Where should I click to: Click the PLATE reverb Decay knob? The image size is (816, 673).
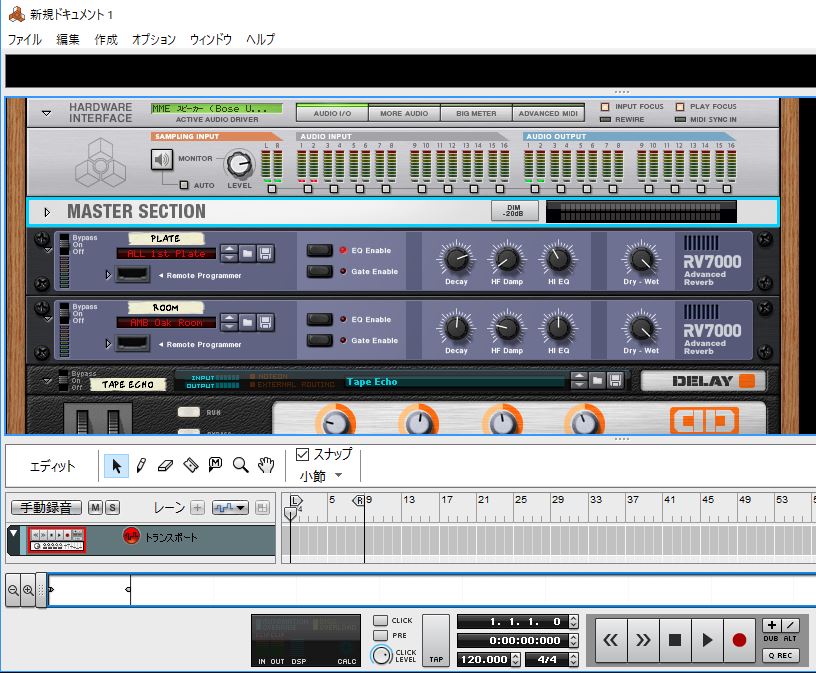[456, 259]
